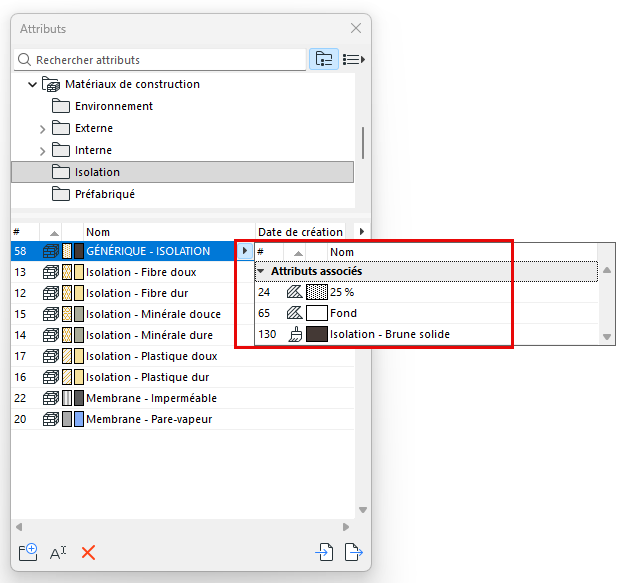Select the Externe folder
Image resolution: width=626 pixels, height=583 pixels.
[82, 128]
